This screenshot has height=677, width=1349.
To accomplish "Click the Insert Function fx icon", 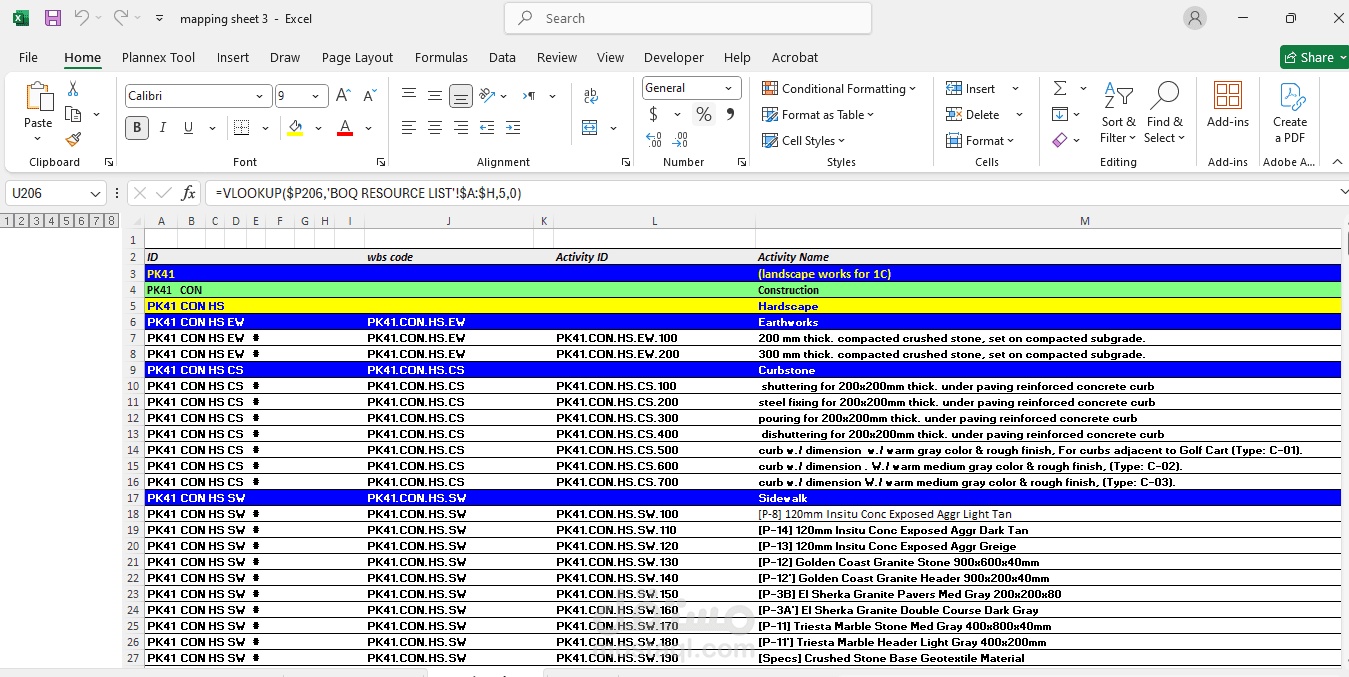I will [x=188, y=193].
